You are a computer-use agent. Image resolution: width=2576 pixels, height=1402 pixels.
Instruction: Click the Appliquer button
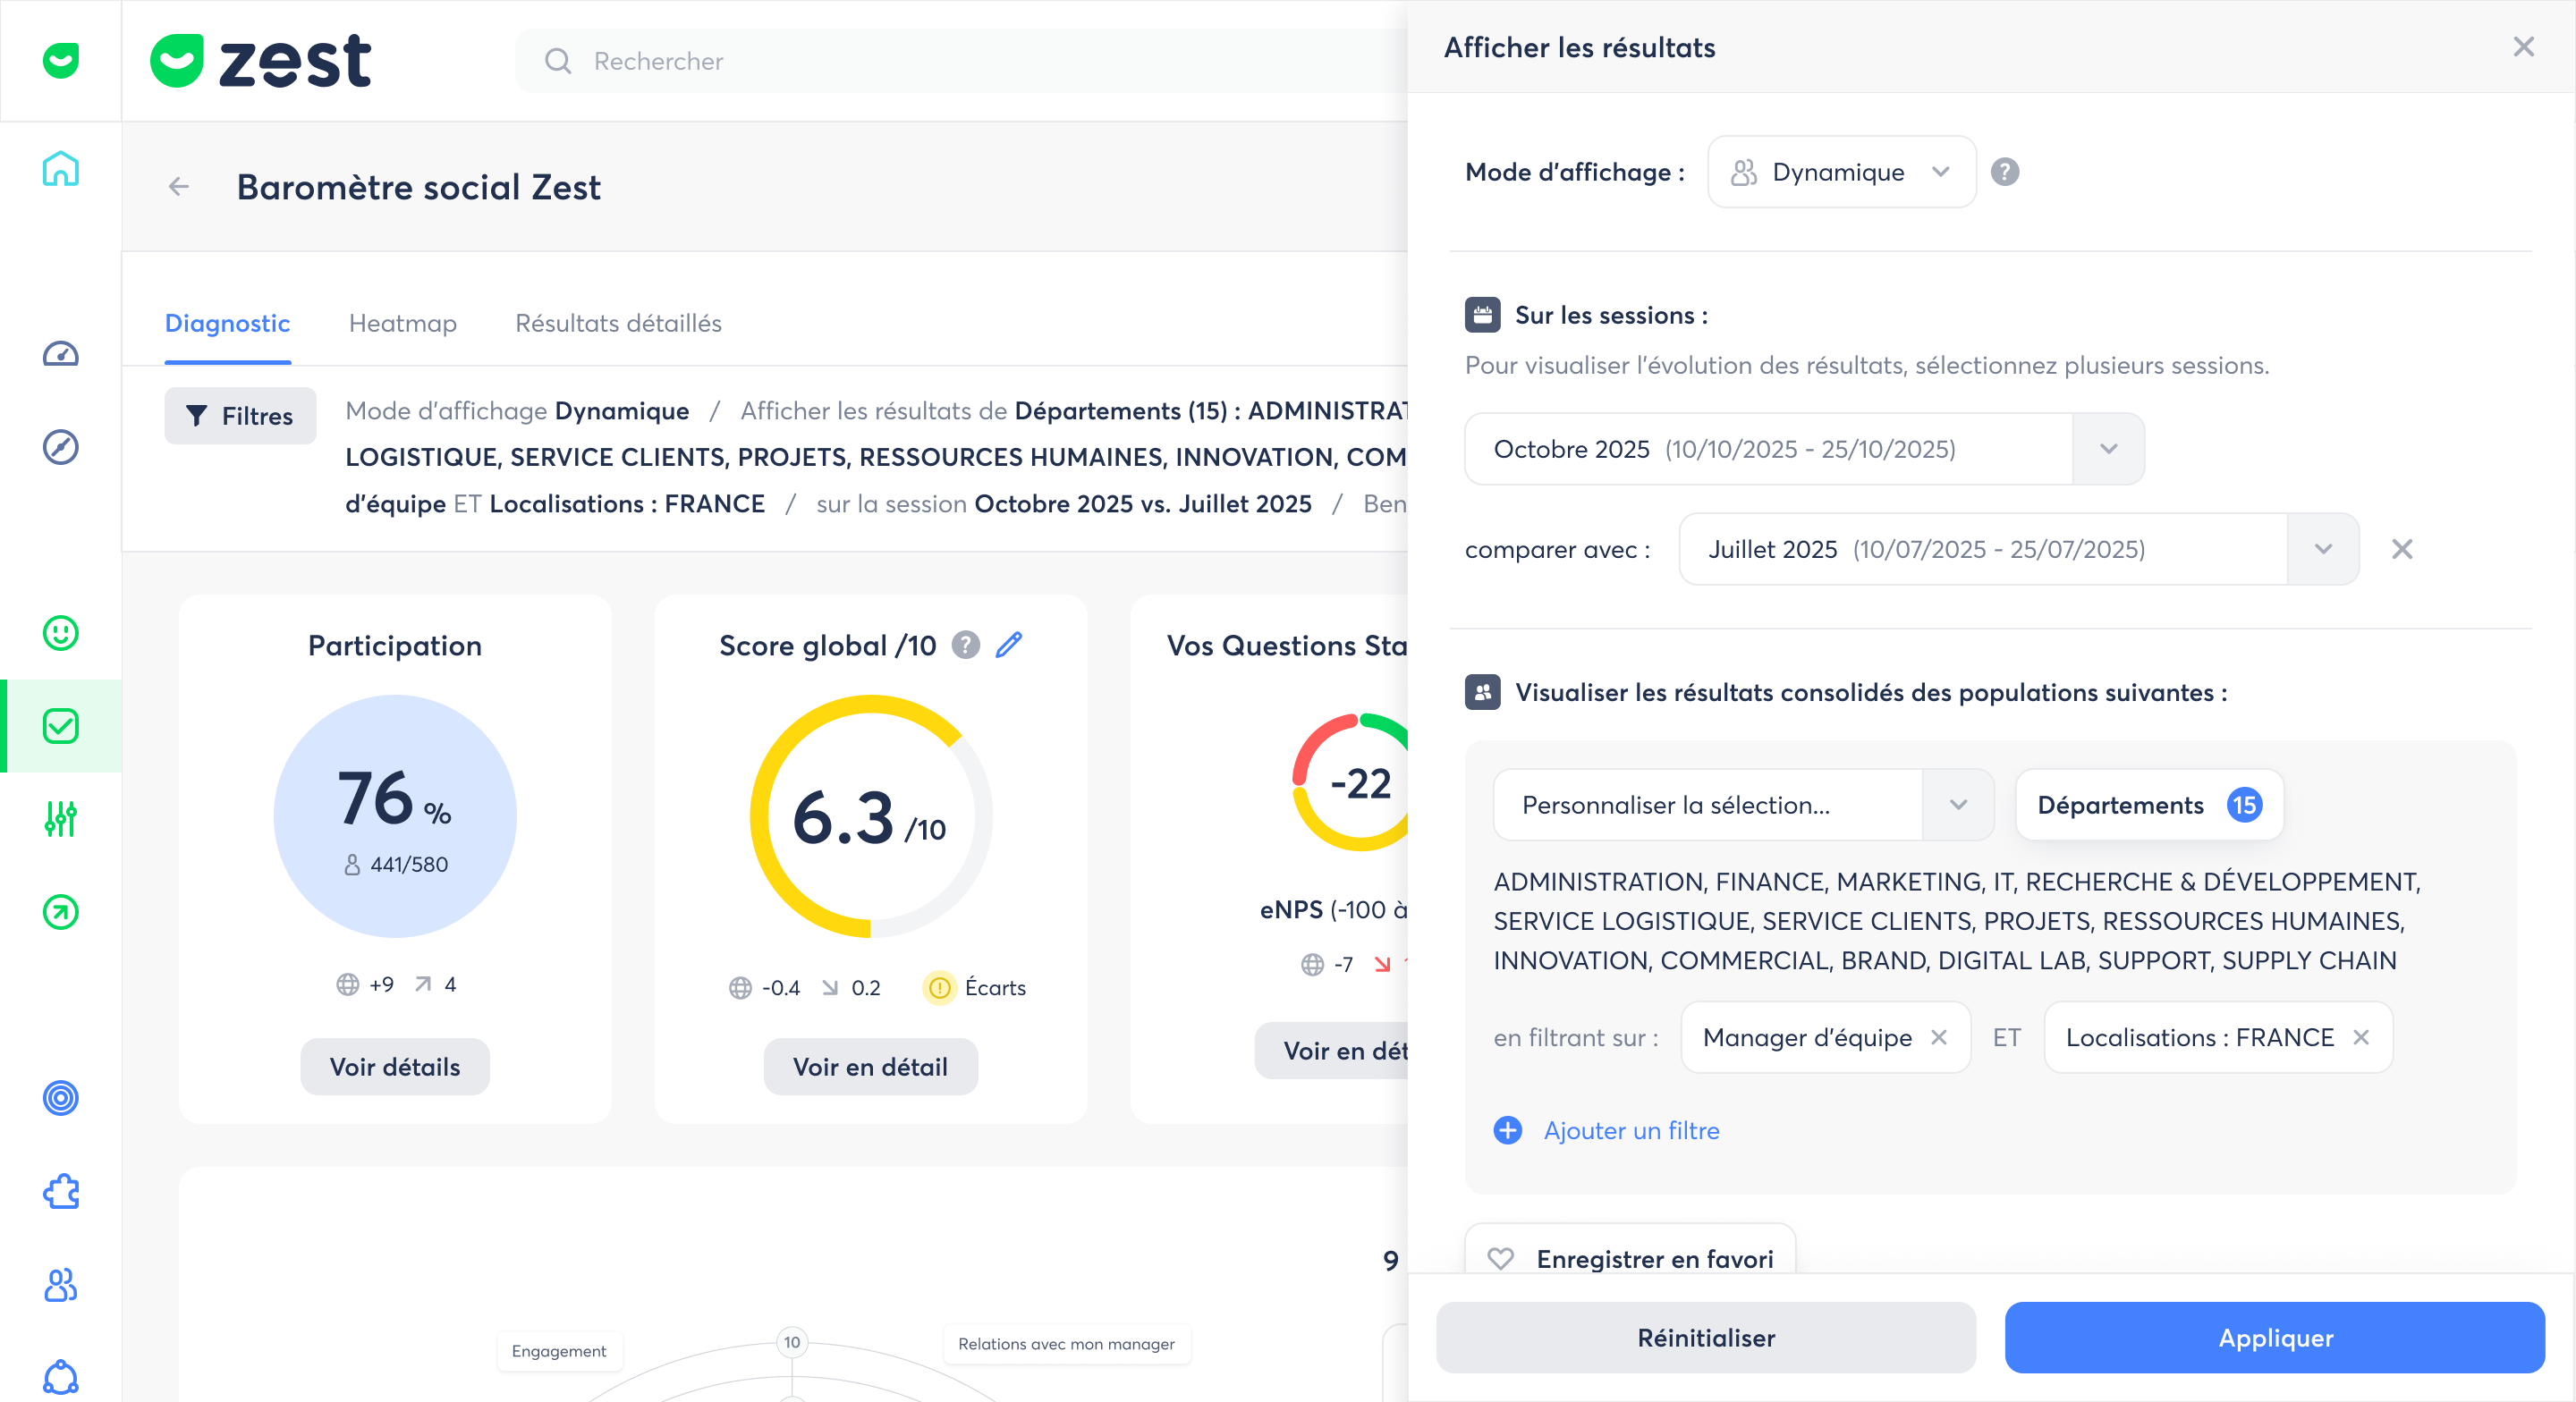tap(2274, 1337)
